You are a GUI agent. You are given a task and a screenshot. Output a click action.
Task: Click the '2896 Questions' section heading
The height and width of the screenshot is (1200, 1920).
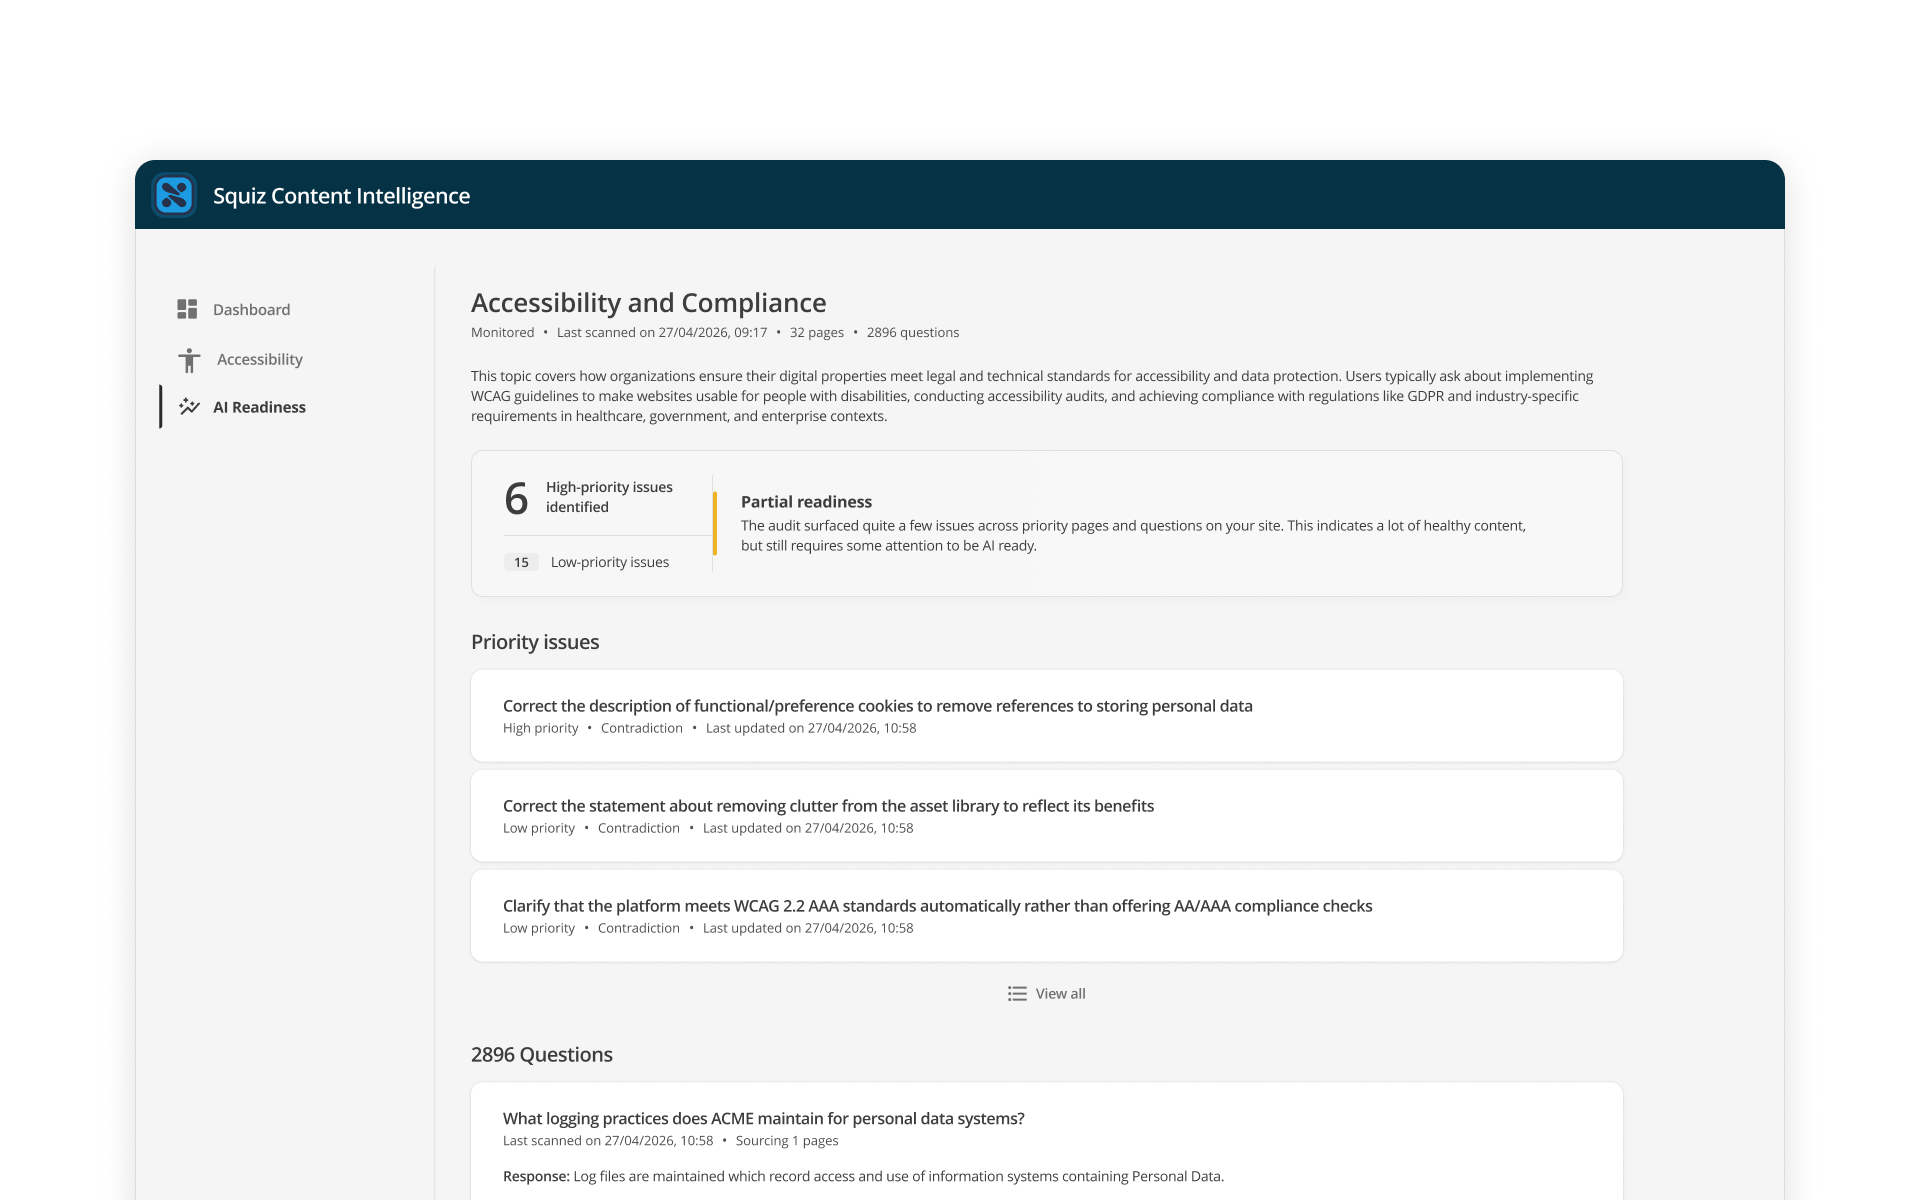click(x=542, y=1054)
